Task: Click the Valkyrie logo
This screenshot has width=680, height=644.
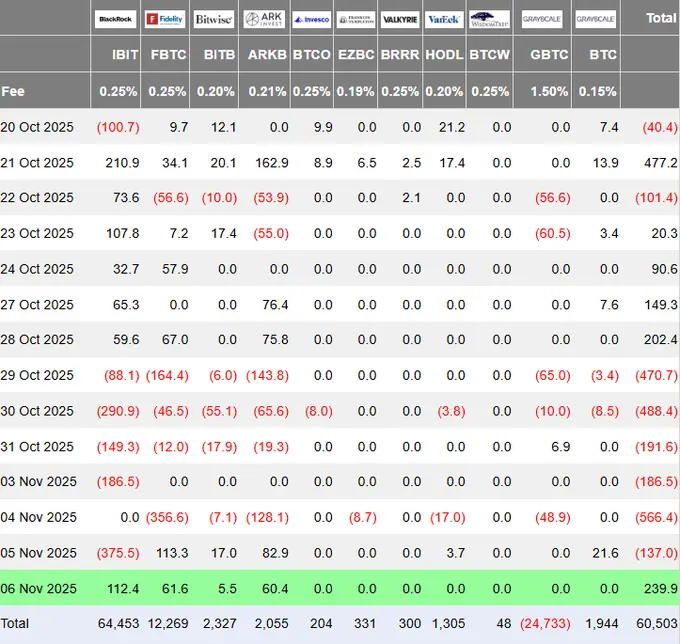Action: coord(400,20)
